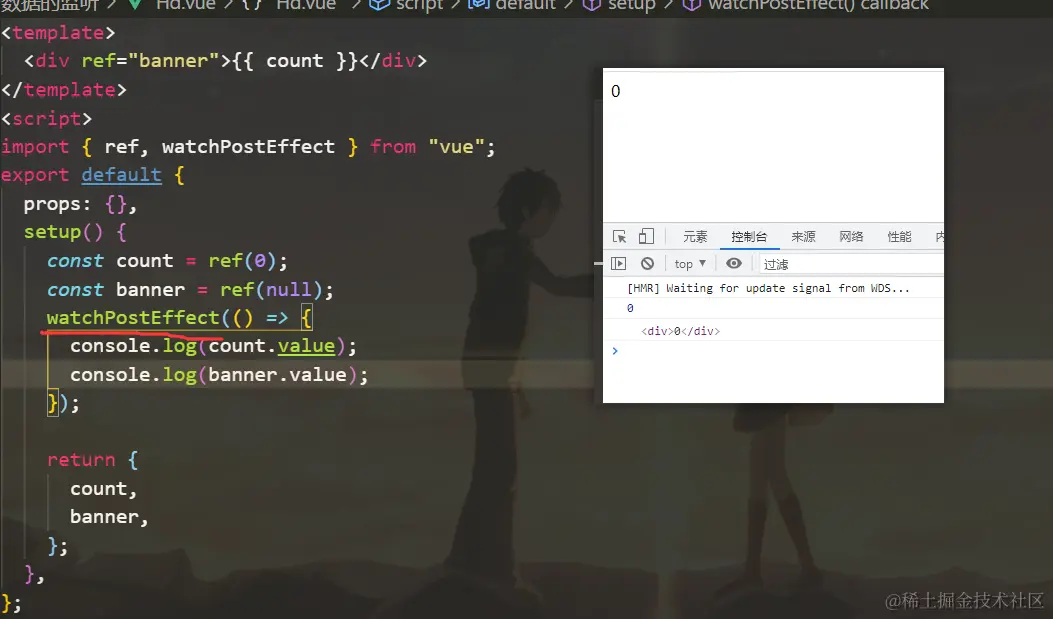
Task: Click the rendered 0 in the page preview
Action: coord(616,91)
